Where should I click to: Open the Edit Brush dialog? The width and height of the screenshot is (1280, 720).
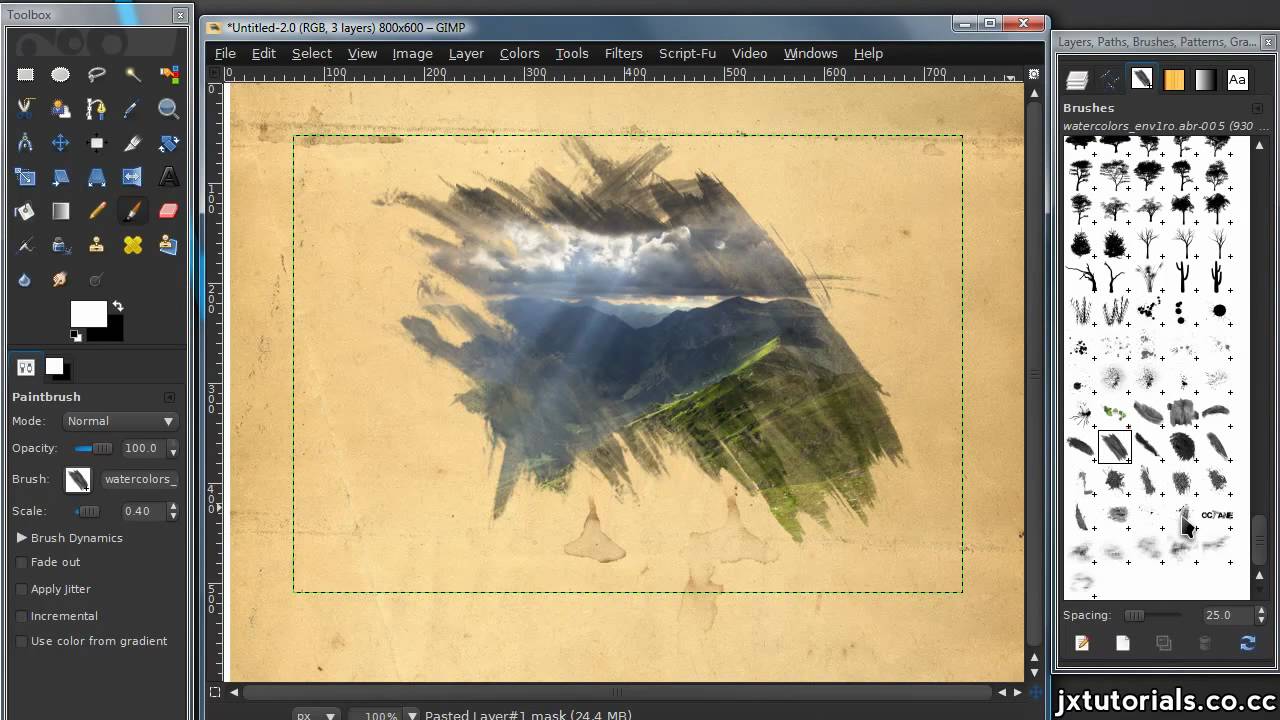pos(1082,643)
